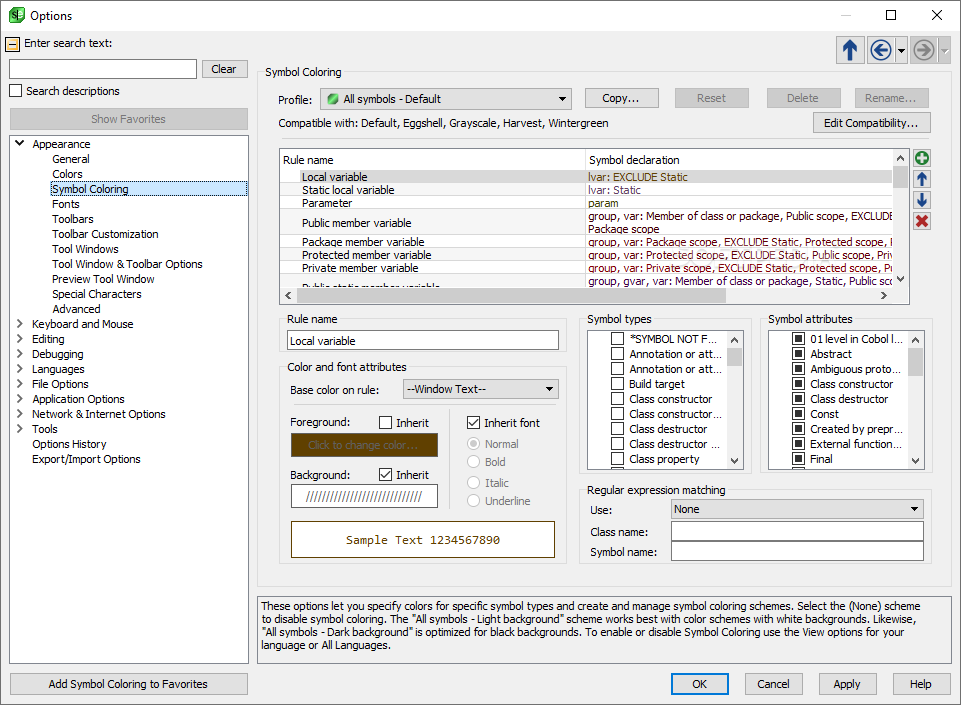Toggle the Inherit font checkbox
Image resolution: width=961 pixels, height=705 pixels.
click(x=473, y=422)
